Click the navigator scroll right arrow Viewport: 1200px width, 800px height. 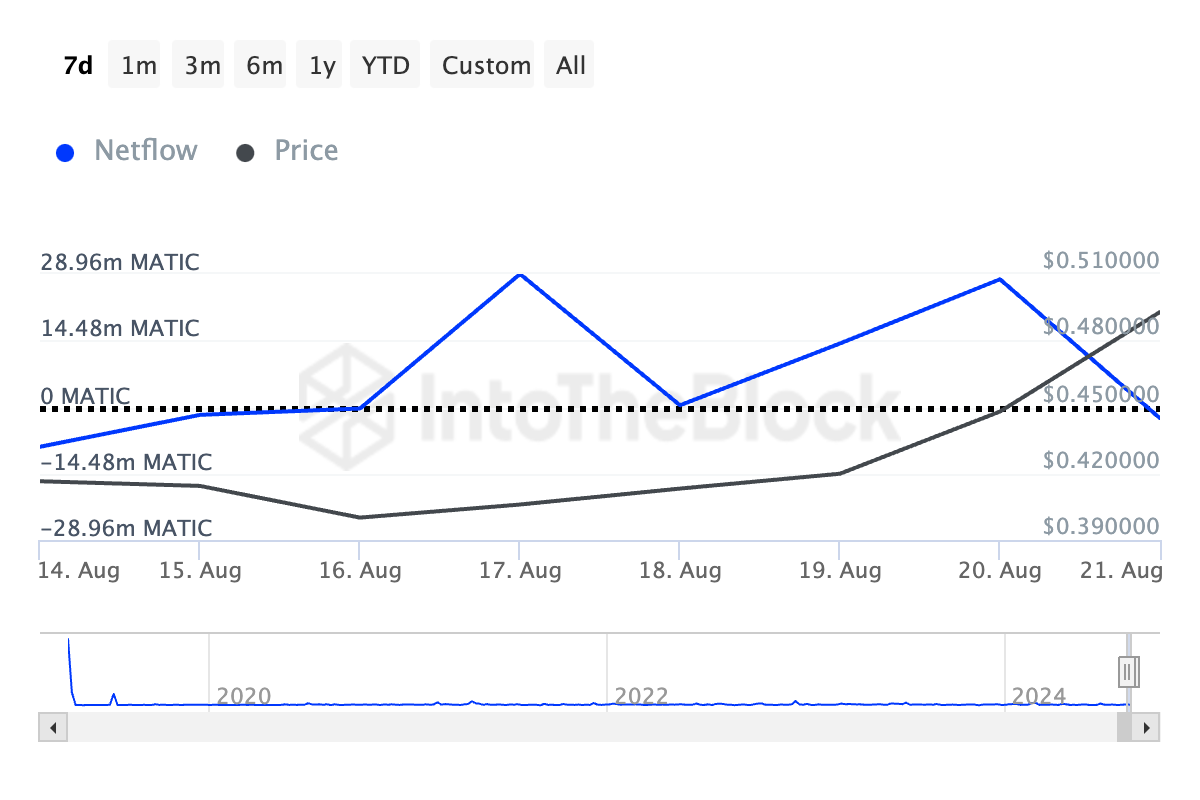(x=1147, y=727)
